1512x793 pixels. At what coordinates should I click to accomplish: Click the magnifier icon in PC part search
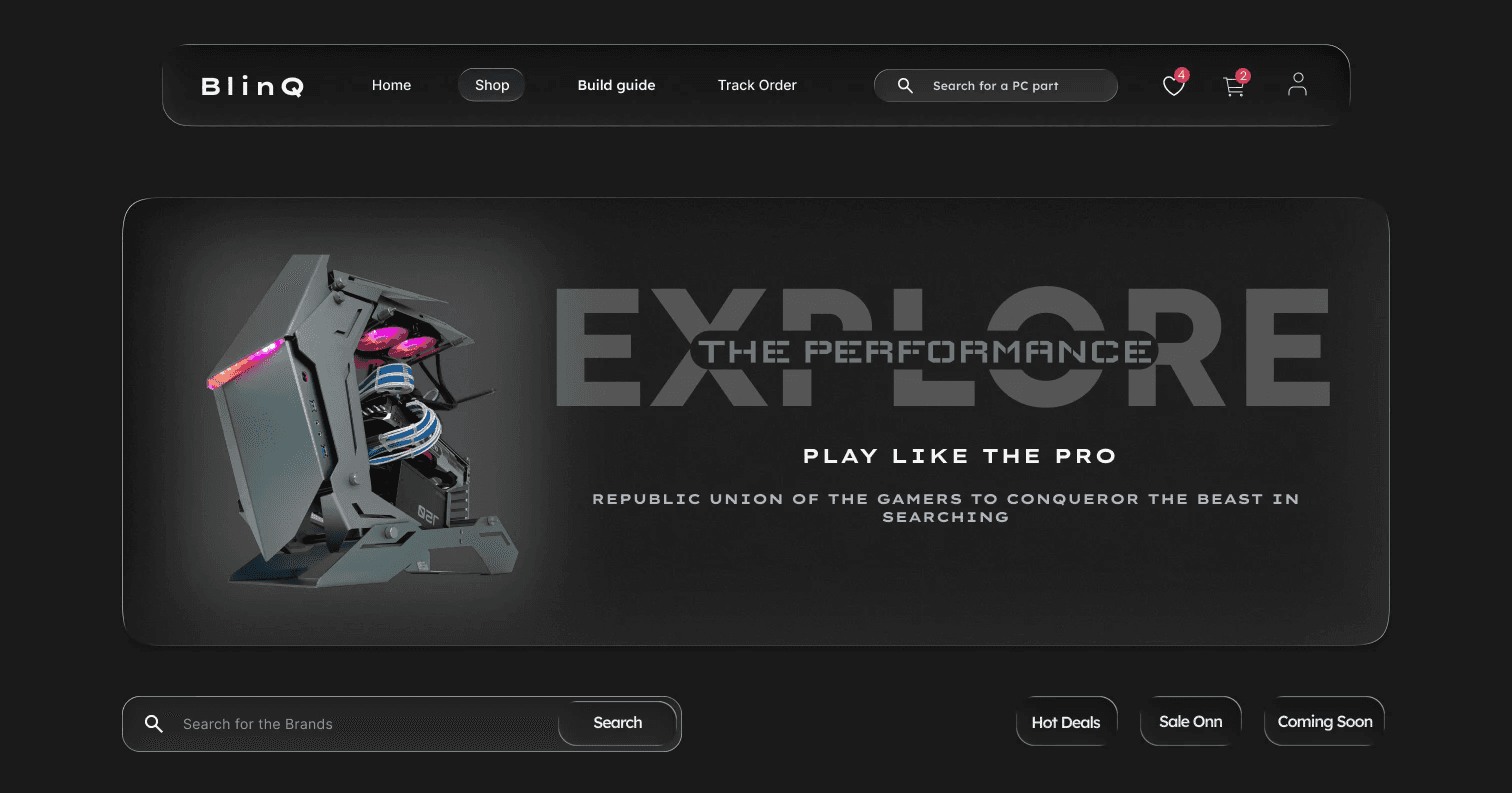pyautogui.click(x=905, y=86)
